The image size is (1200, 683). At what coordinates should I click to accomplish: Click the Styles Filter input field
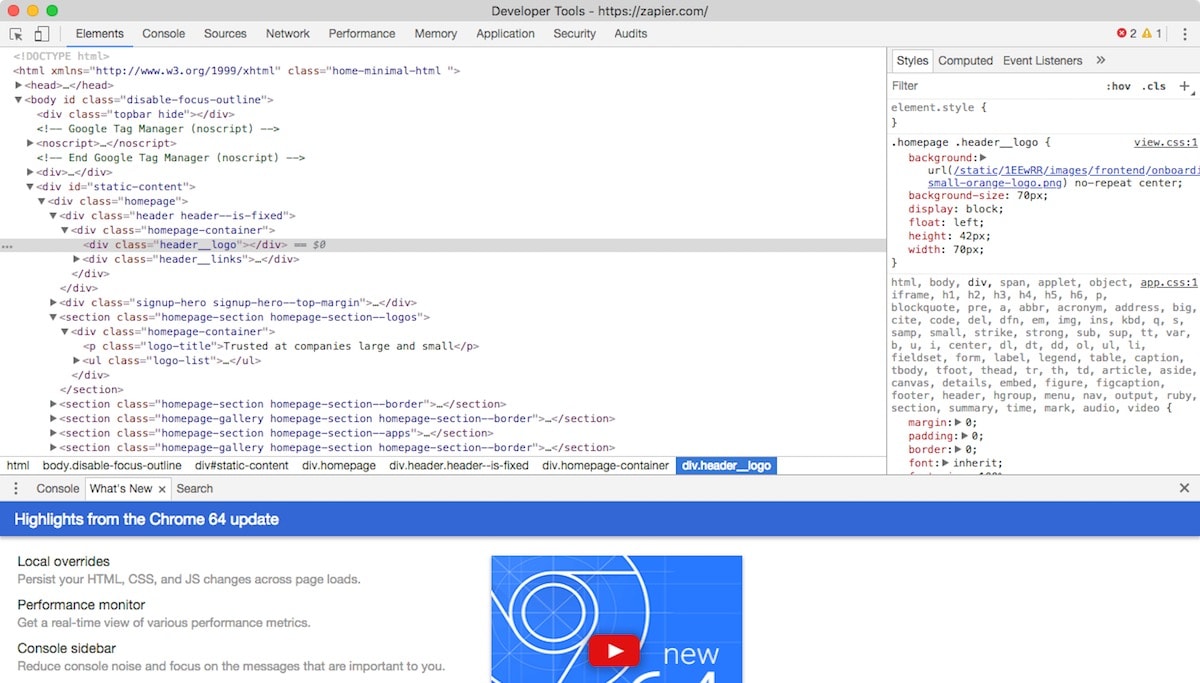(990, 86)
